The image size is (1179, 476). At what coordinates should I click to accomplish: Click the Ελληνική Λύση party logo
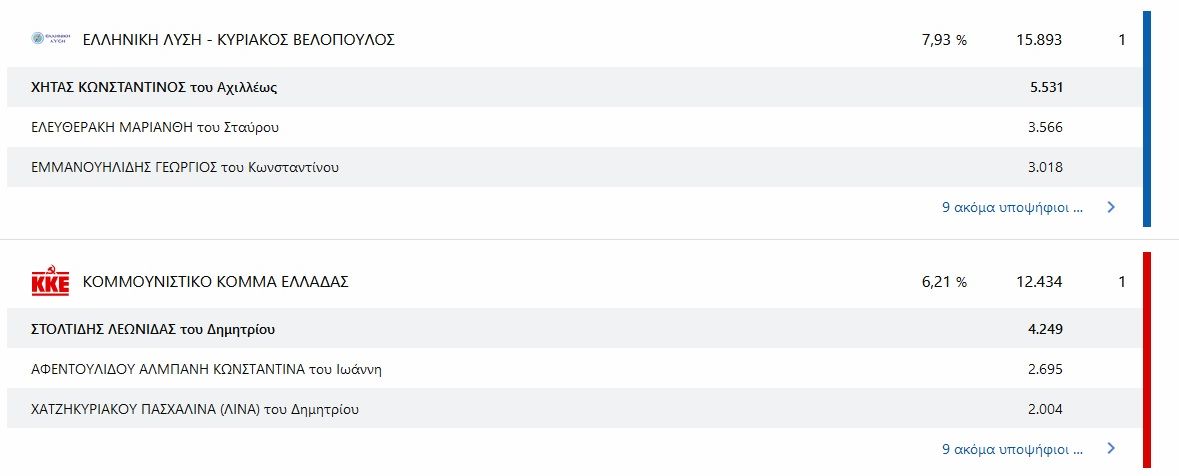(50, 38)
